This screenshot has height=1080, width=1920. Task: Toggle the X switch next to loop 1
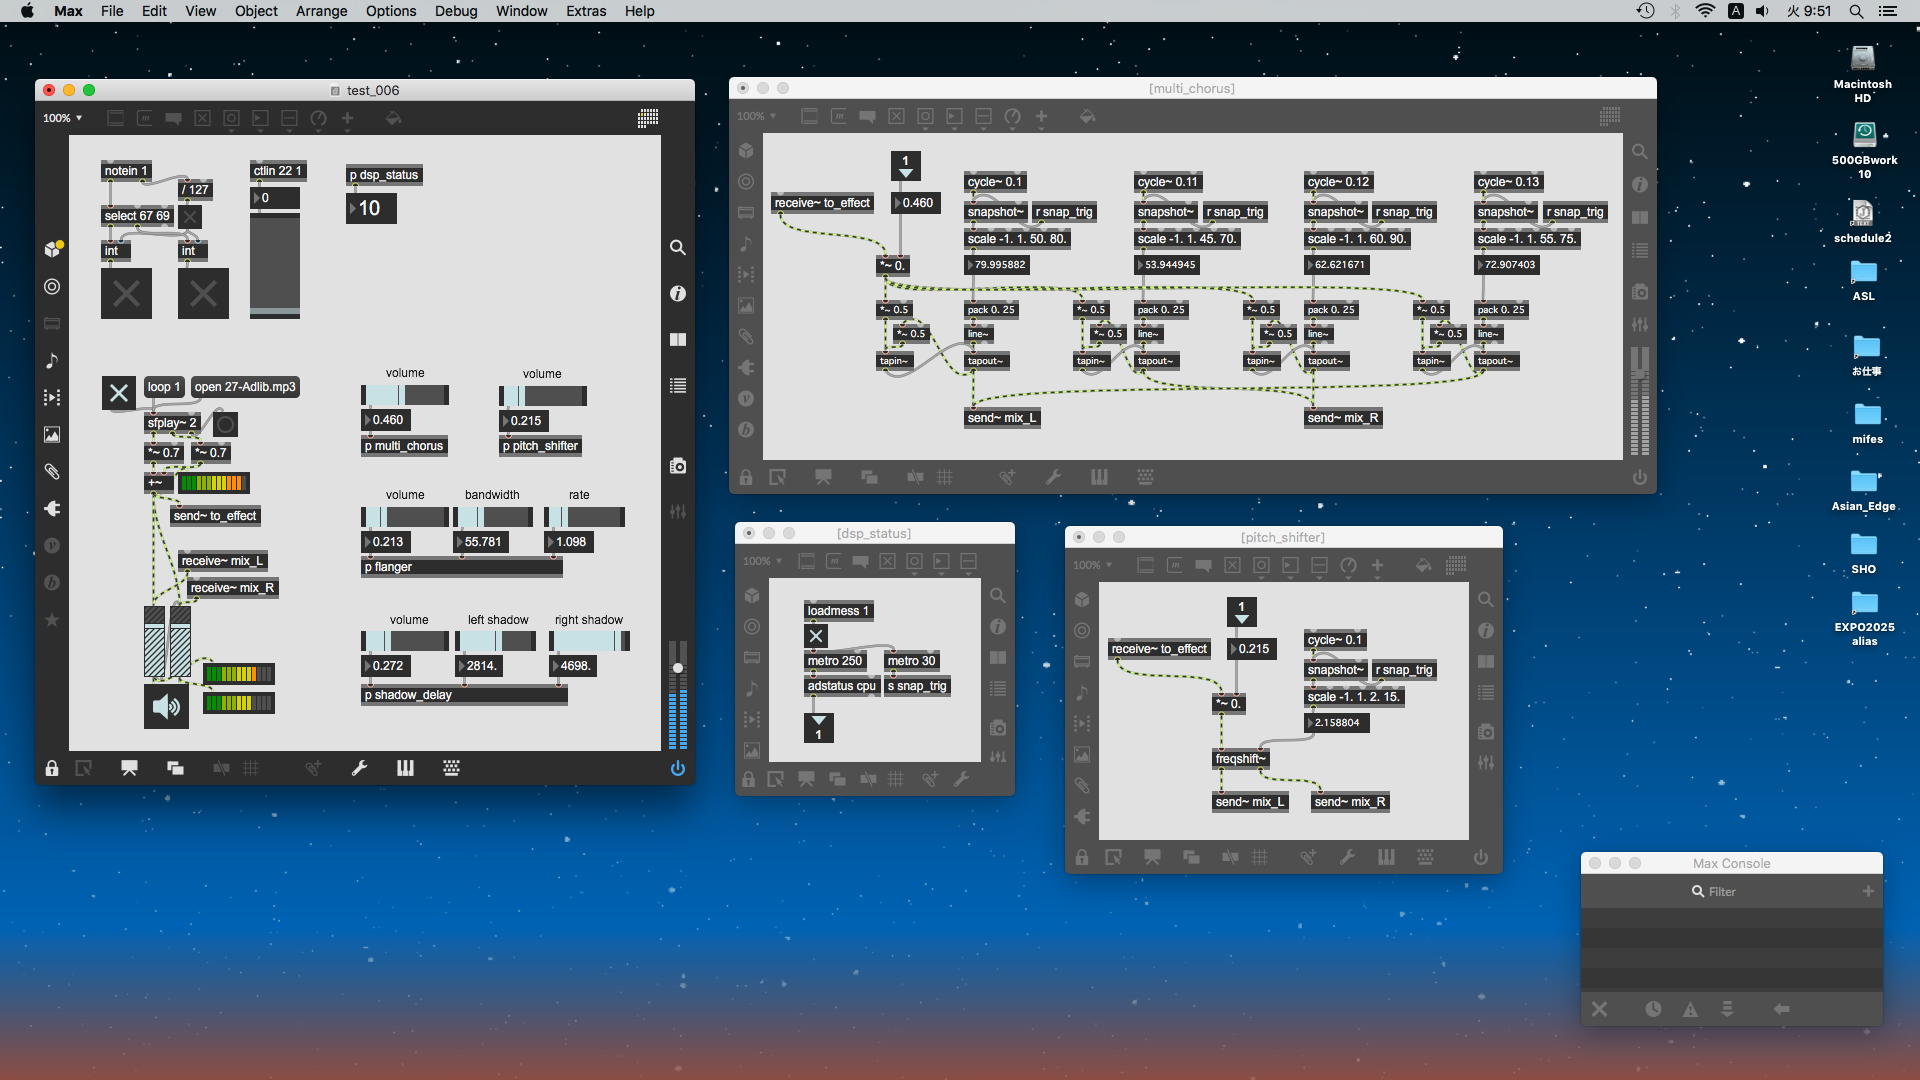(x=118, y=393)
